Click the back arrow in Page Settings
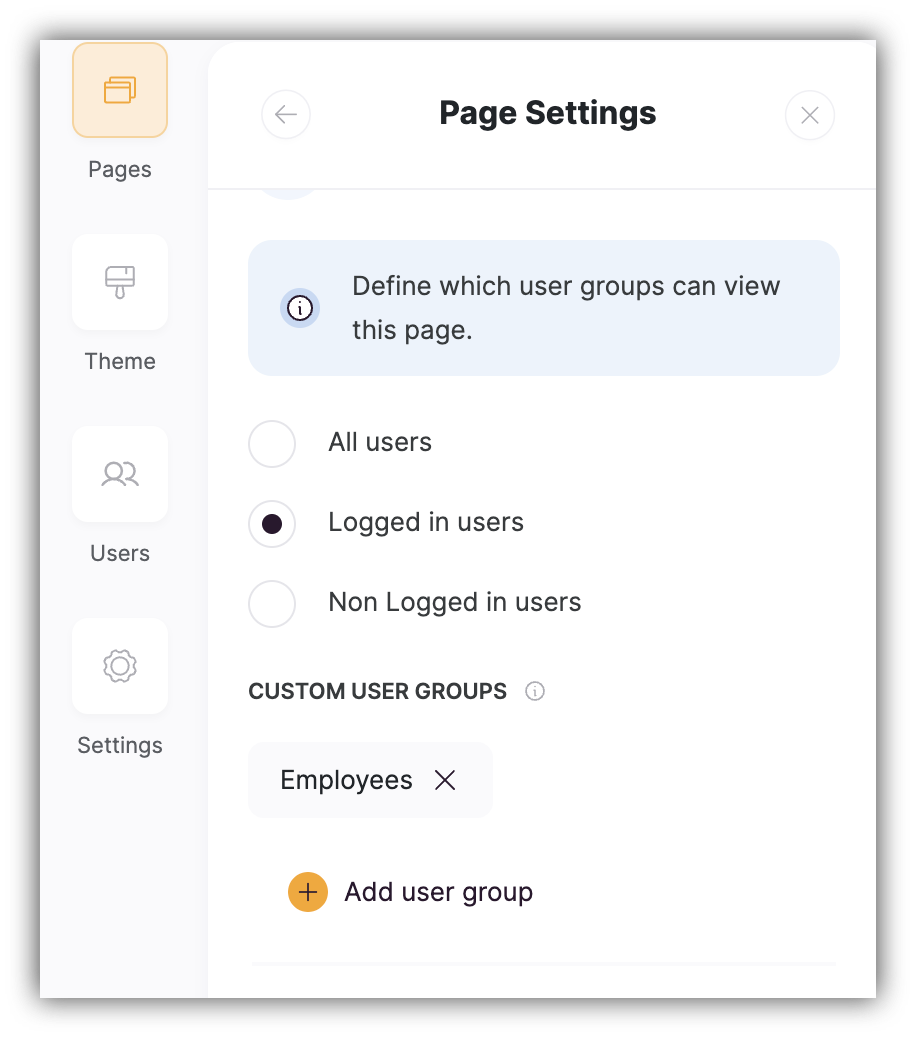 coord(286,115)
